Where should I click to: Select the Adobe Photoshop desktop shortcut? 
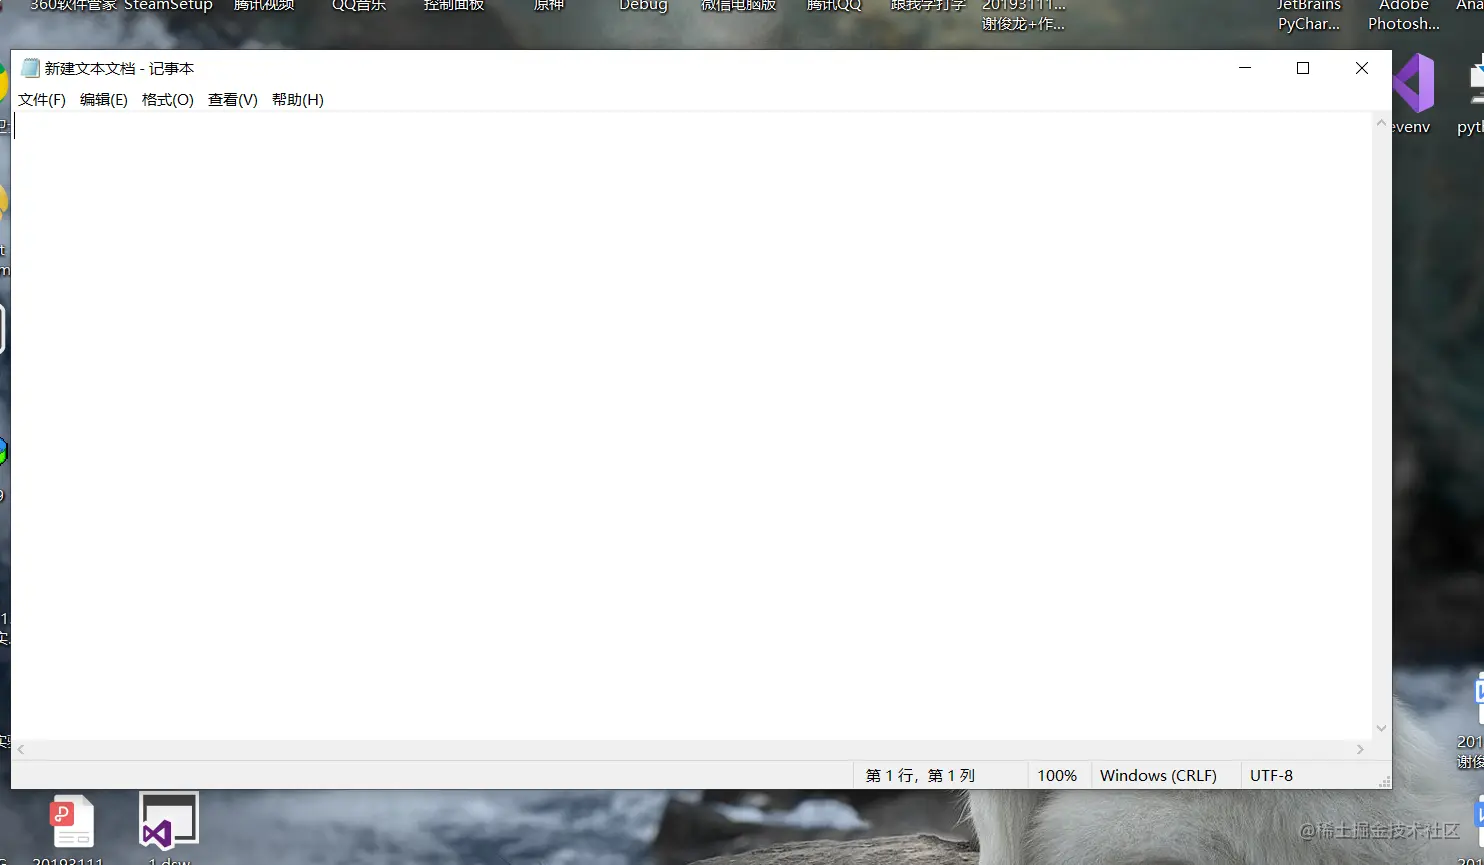1404,16
